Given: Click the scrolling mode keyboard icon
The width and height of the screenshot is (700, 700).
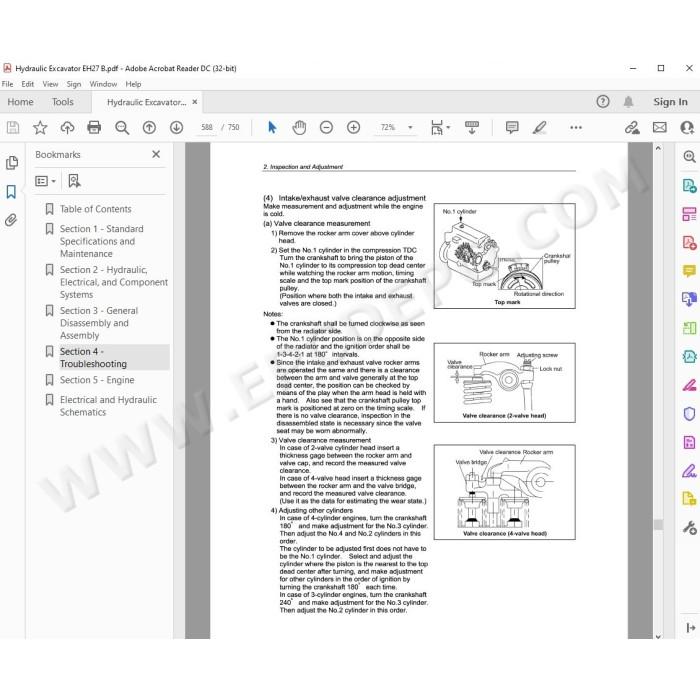Looking at the screenshot, I should click(x=472, y=128).
